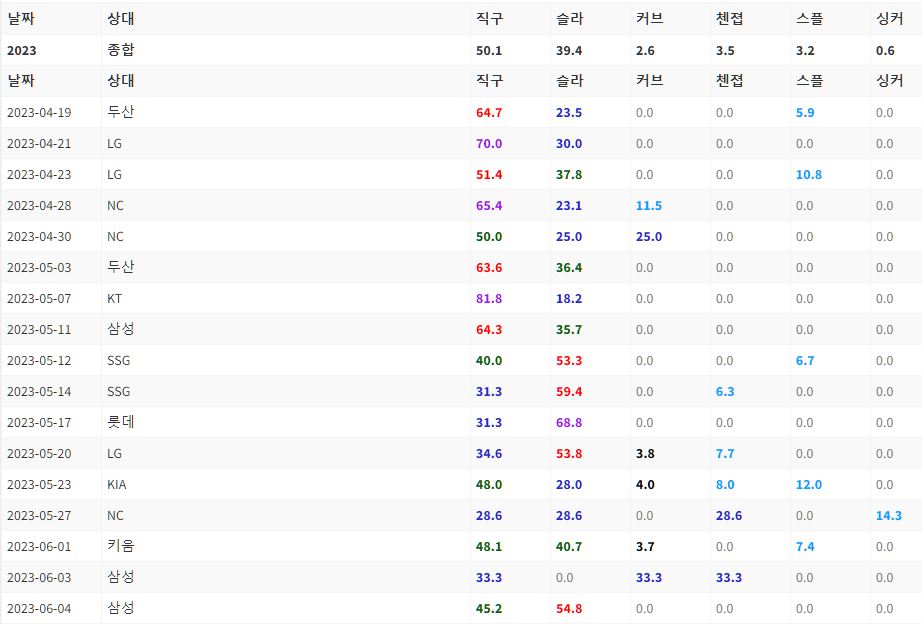Select splitter value 7.4
922x624 pixels.
point(805,547)
